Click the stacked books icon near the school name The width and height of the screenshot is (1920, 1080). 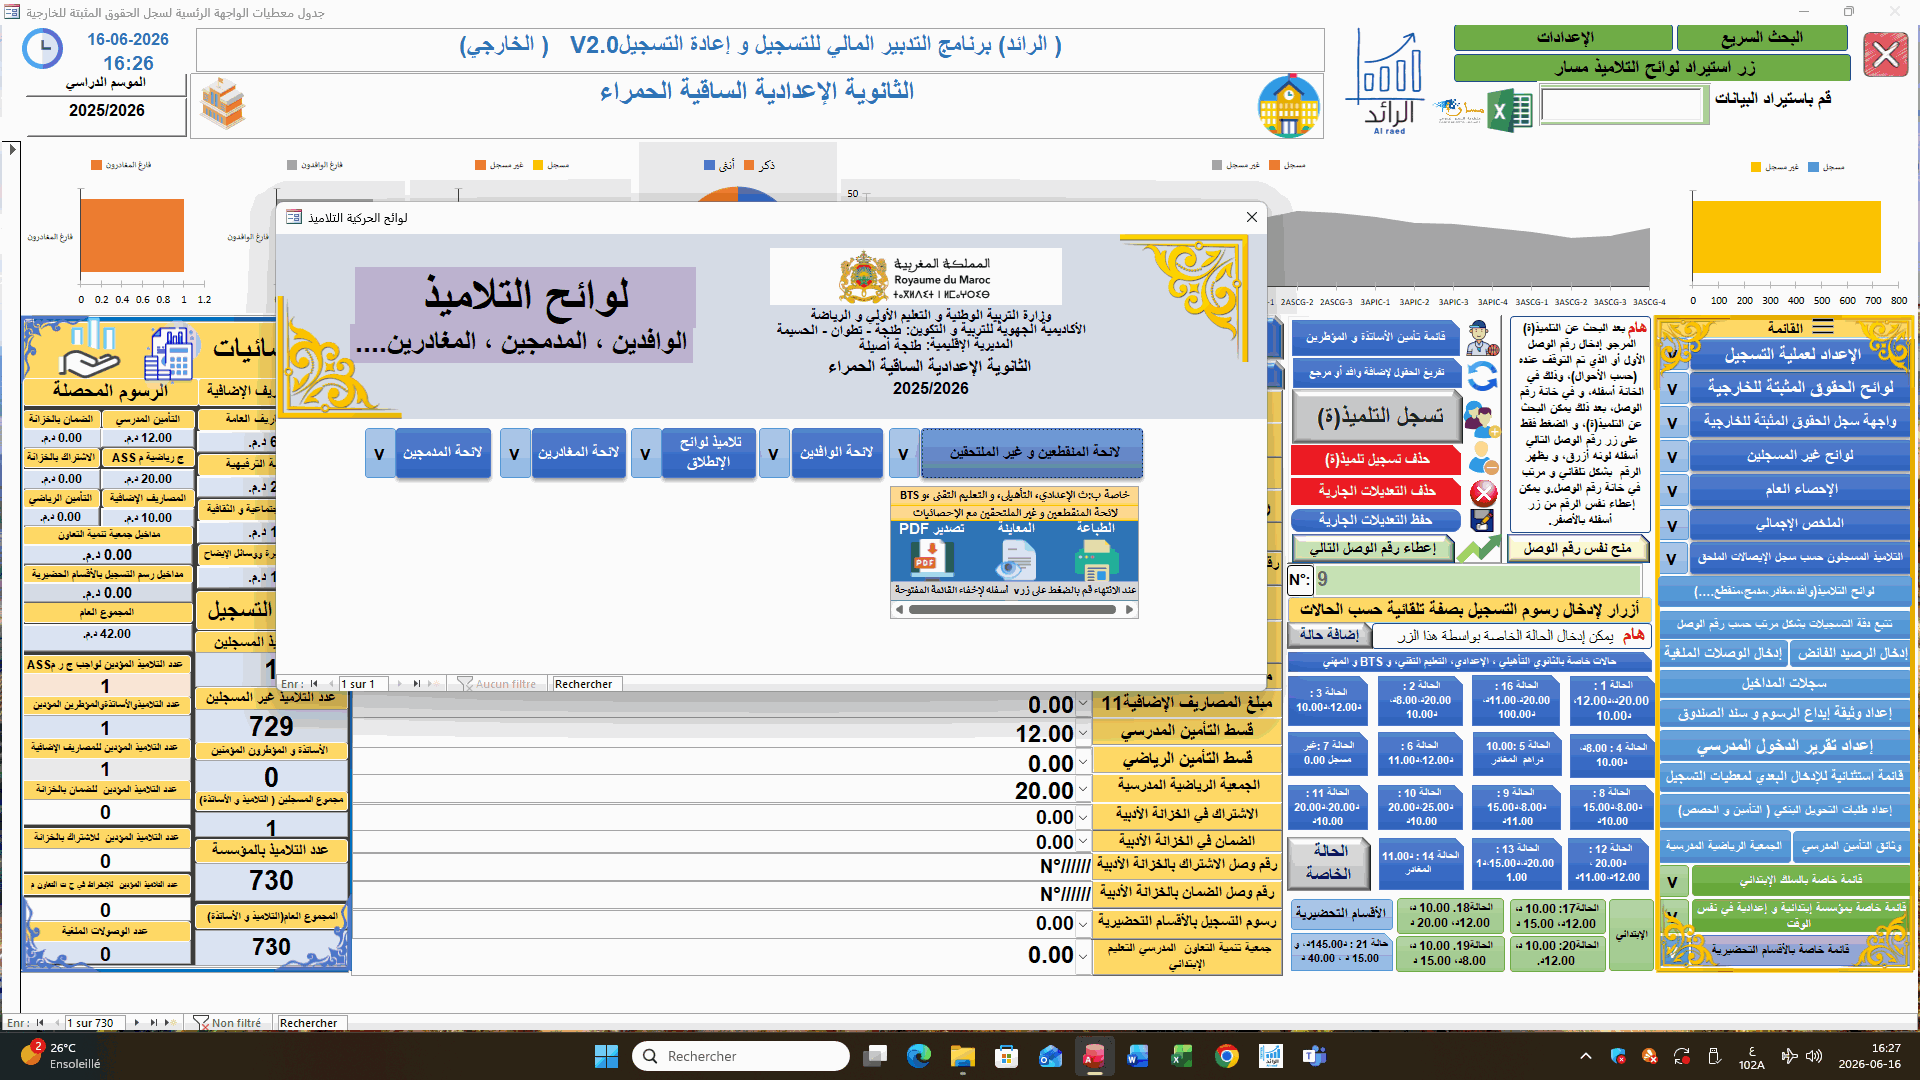[222, 104]
